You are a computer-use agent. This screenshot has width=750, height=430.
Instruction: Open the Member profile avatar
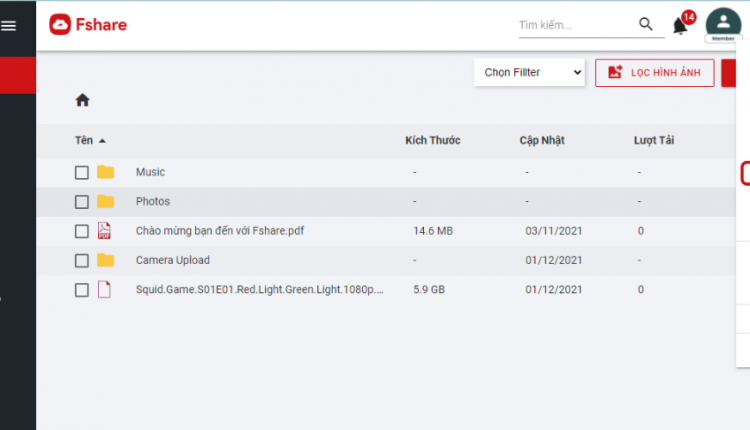click(x=723, y=25)
